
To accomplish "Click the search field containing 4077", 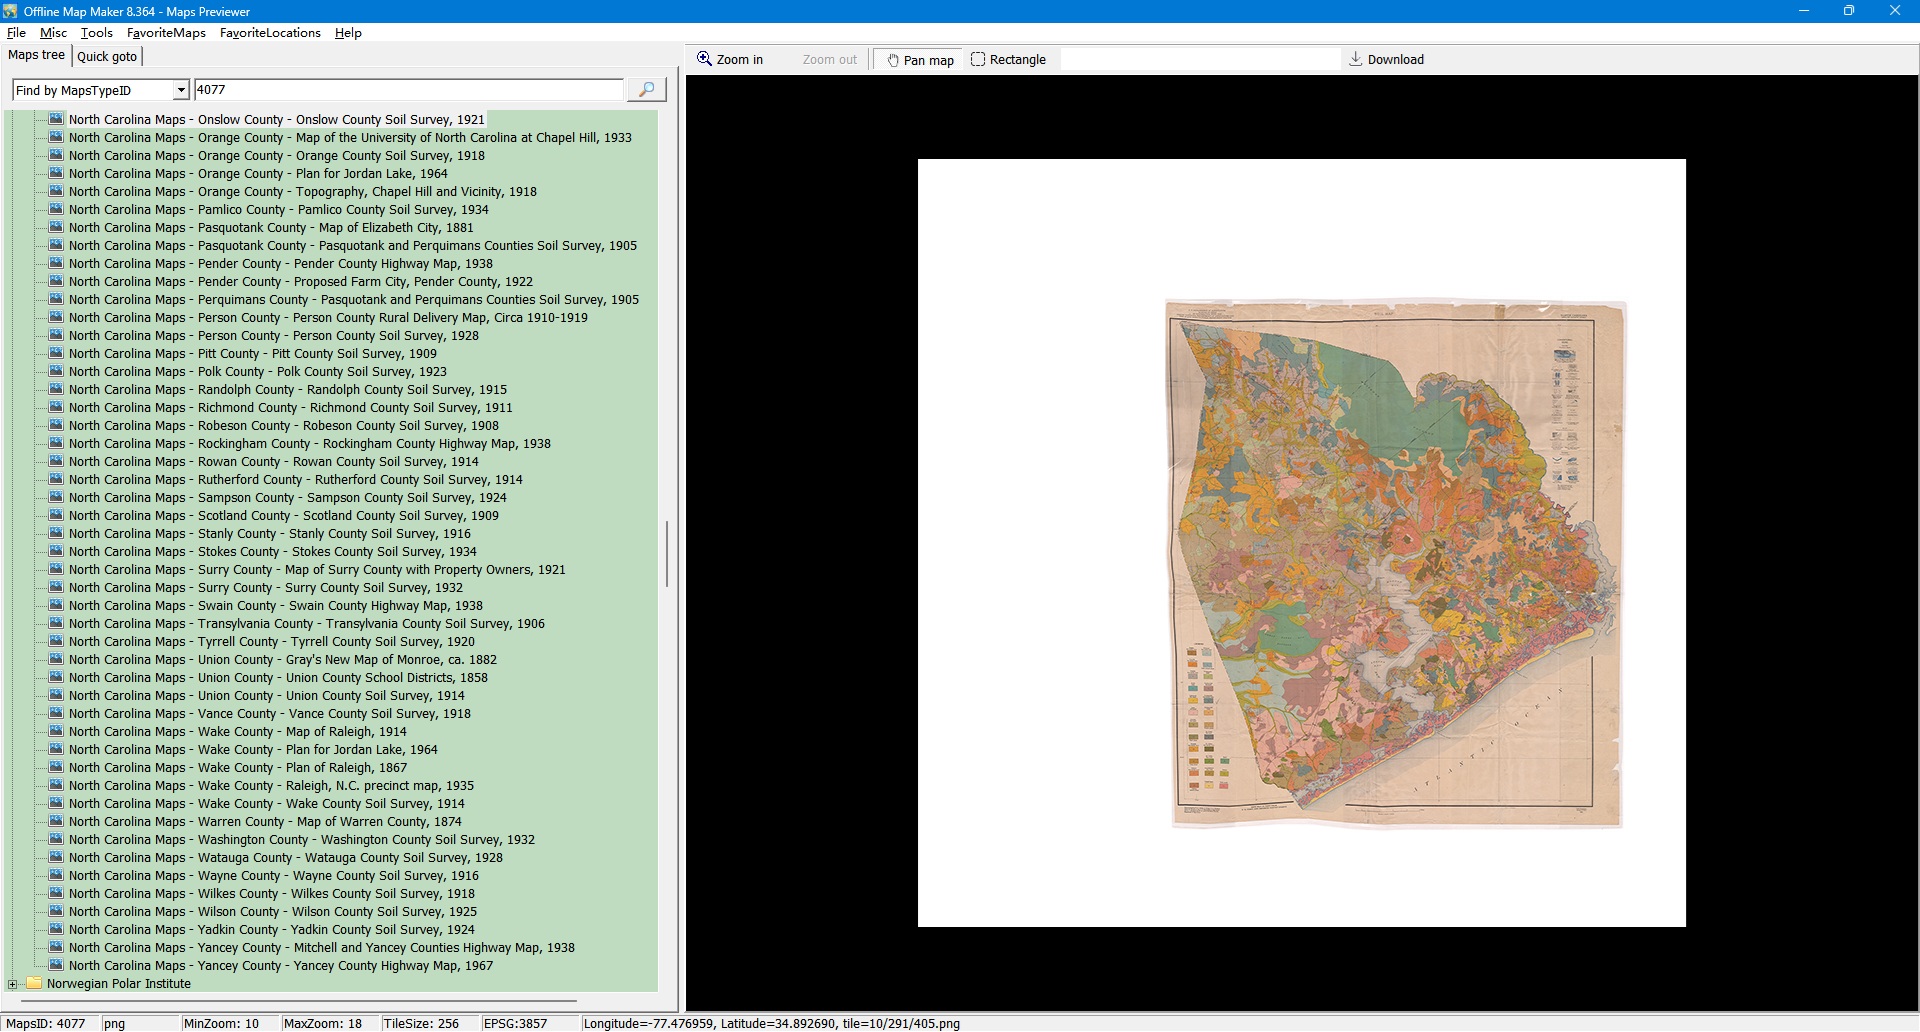I will [x=408, y=90].
